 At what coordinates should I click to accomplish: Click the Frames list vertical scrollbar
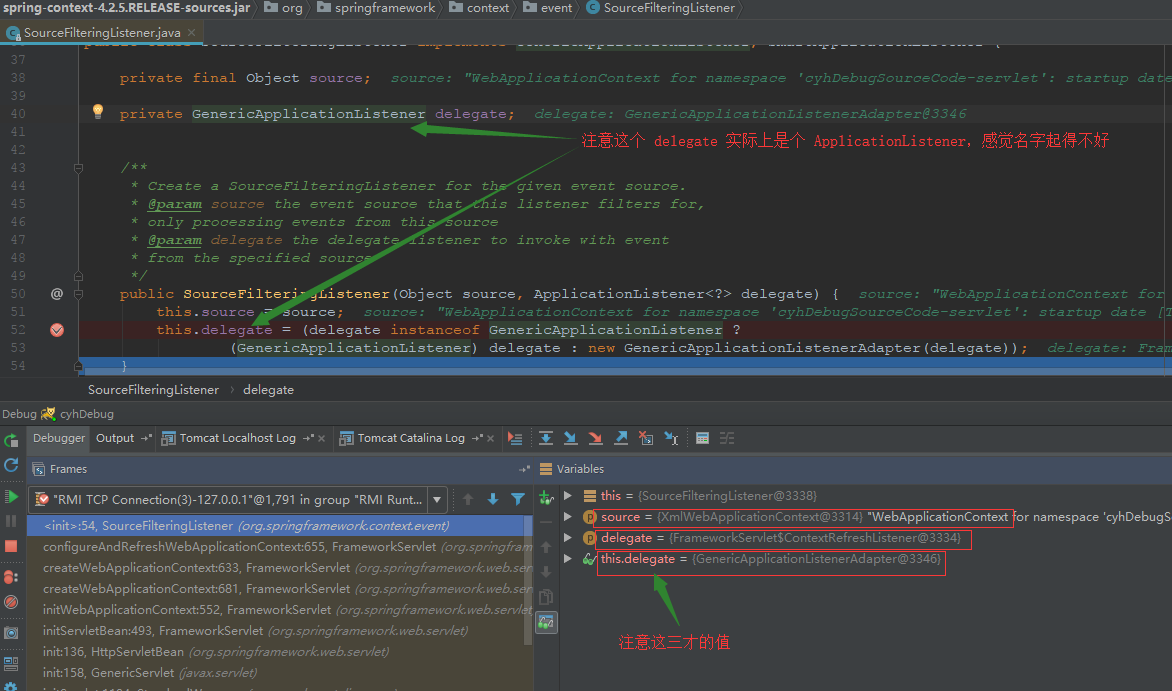coord(528,580)
